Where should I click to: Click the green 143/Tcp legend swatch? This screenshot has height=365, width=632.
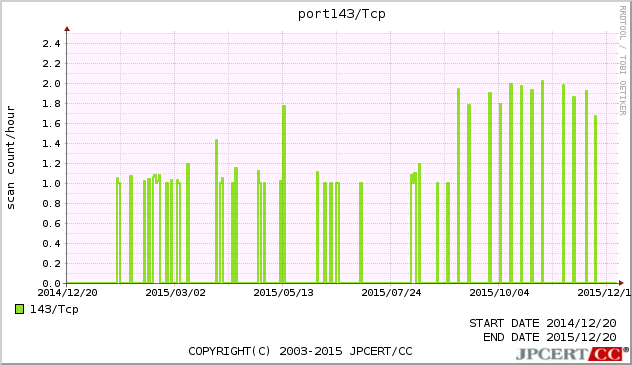(x=19, y=309)
